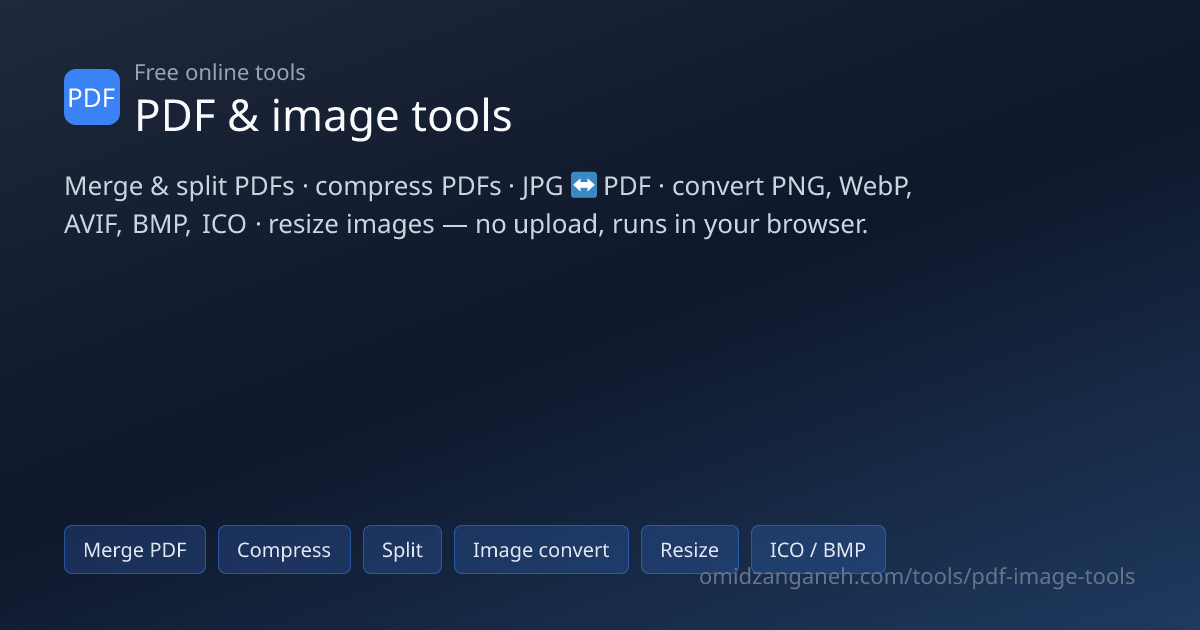
Task: Click the Resize button
Action: [690, 550]
